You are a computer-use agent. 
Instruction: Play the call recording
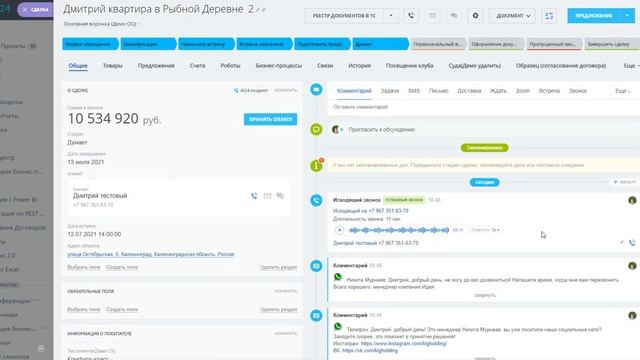click(339, 230)
